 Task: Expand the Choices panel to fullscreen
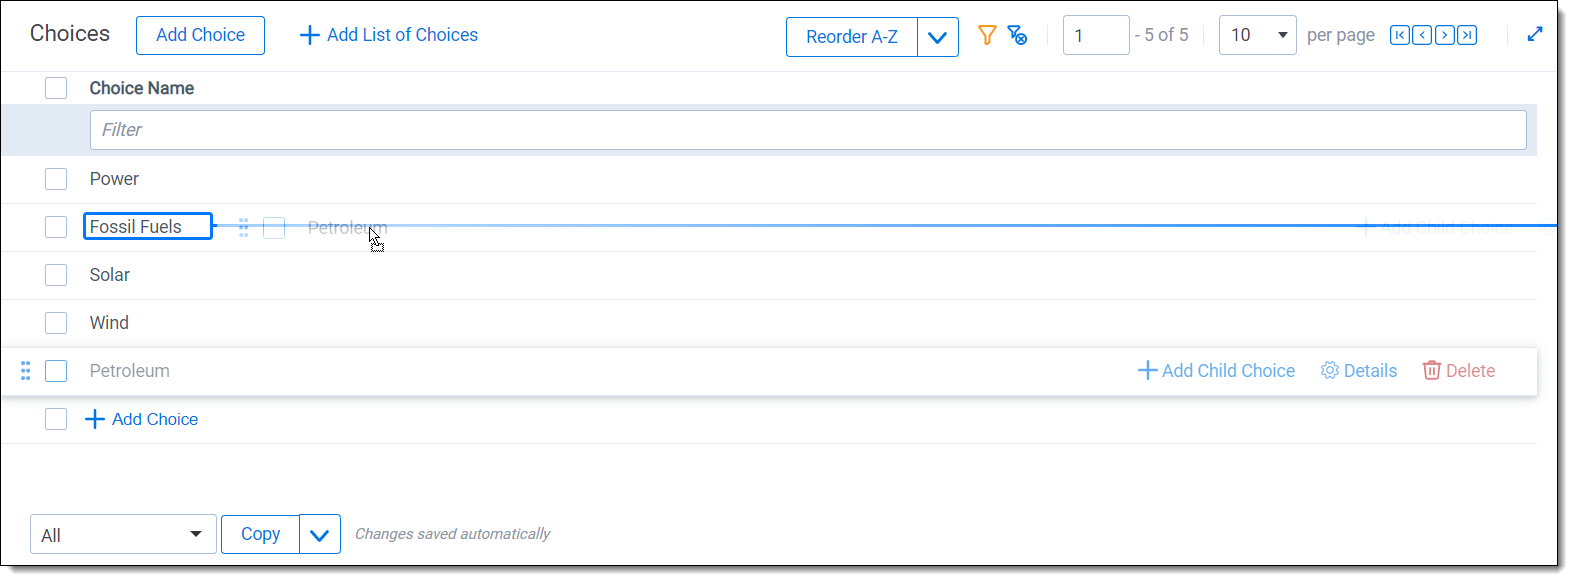pyautogui.click(x=1535, y=35)
